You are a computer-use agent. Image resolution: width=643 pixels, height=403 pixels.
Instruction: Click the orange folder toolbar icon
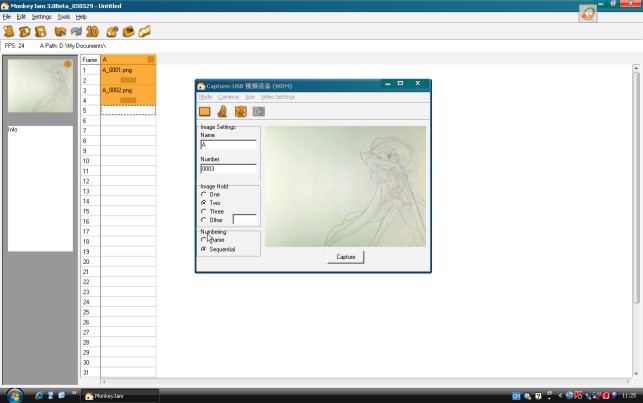[x=145, y=31]
